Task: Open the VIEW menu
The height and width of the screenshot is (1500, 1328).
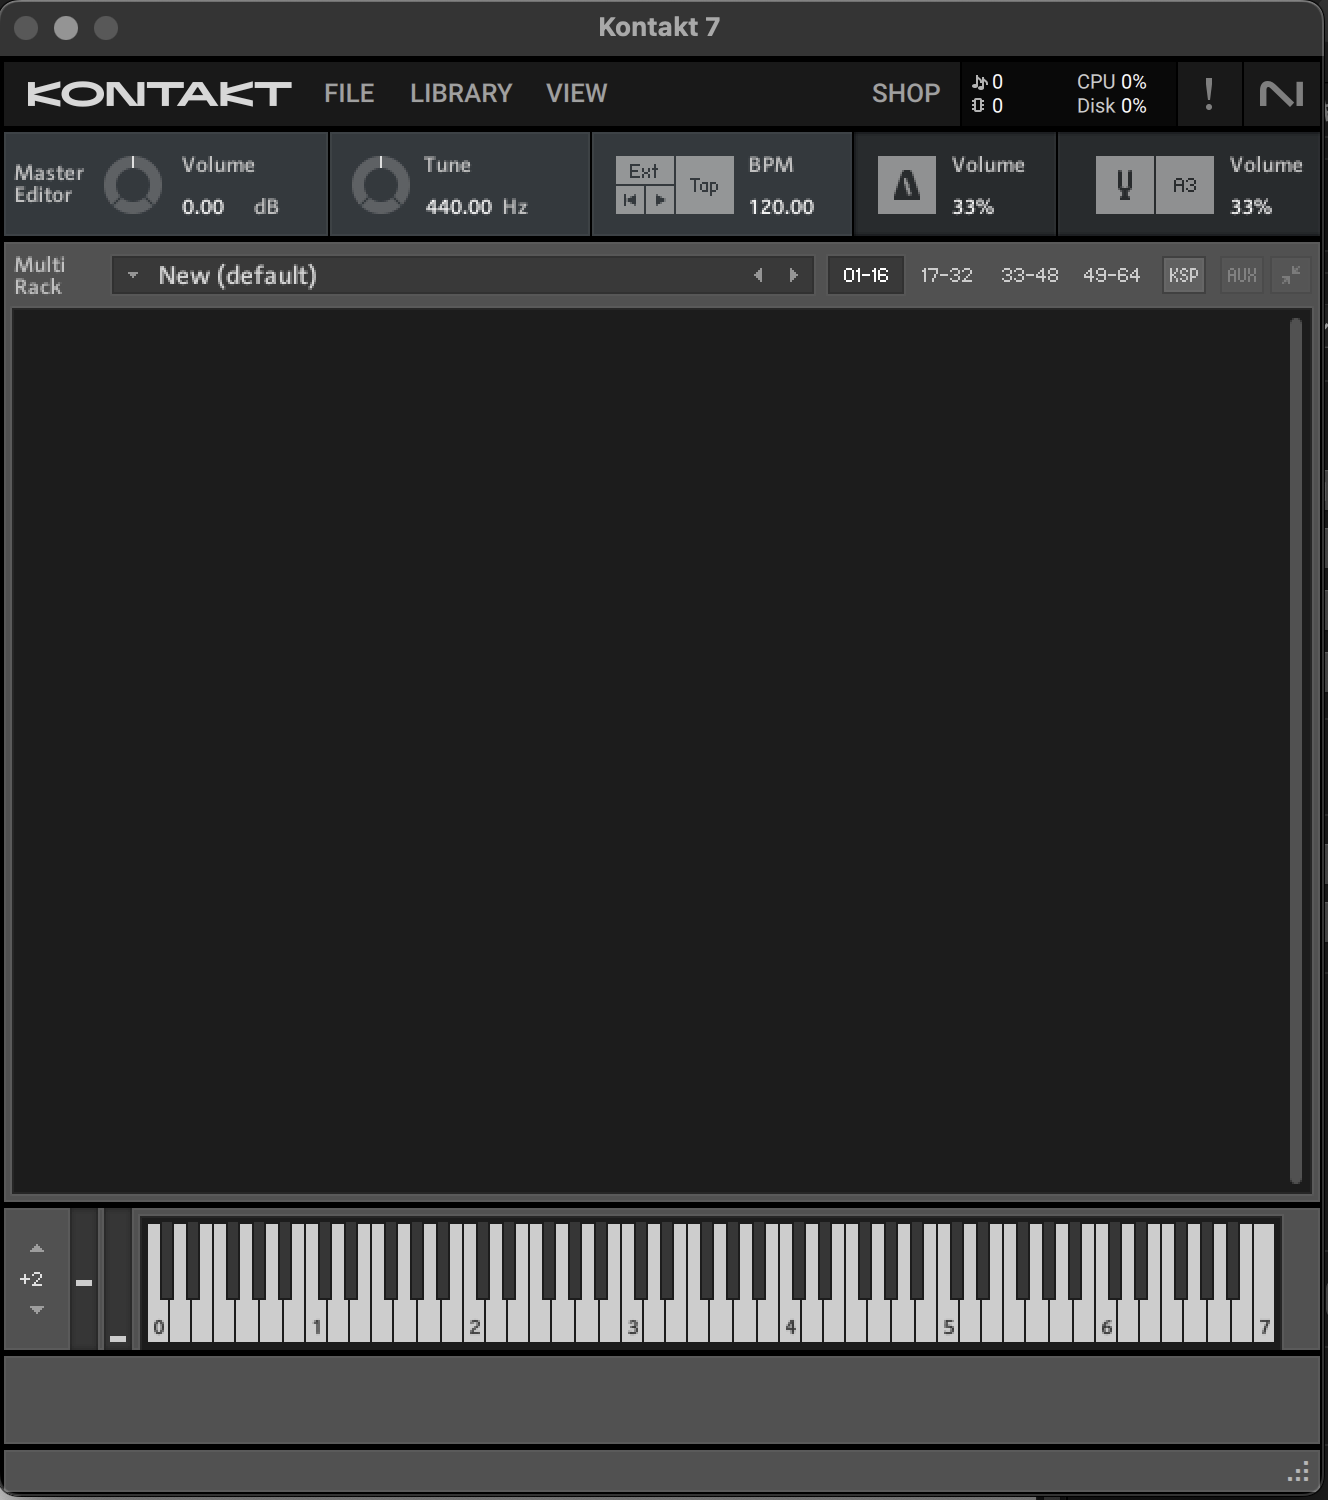Action: click(576, 93)
